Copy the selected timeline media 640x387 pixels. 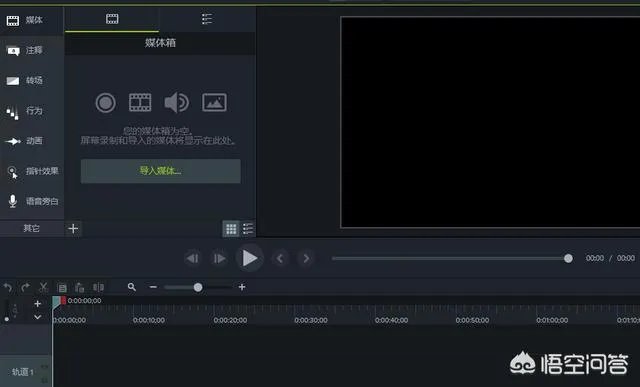(62, 288)
